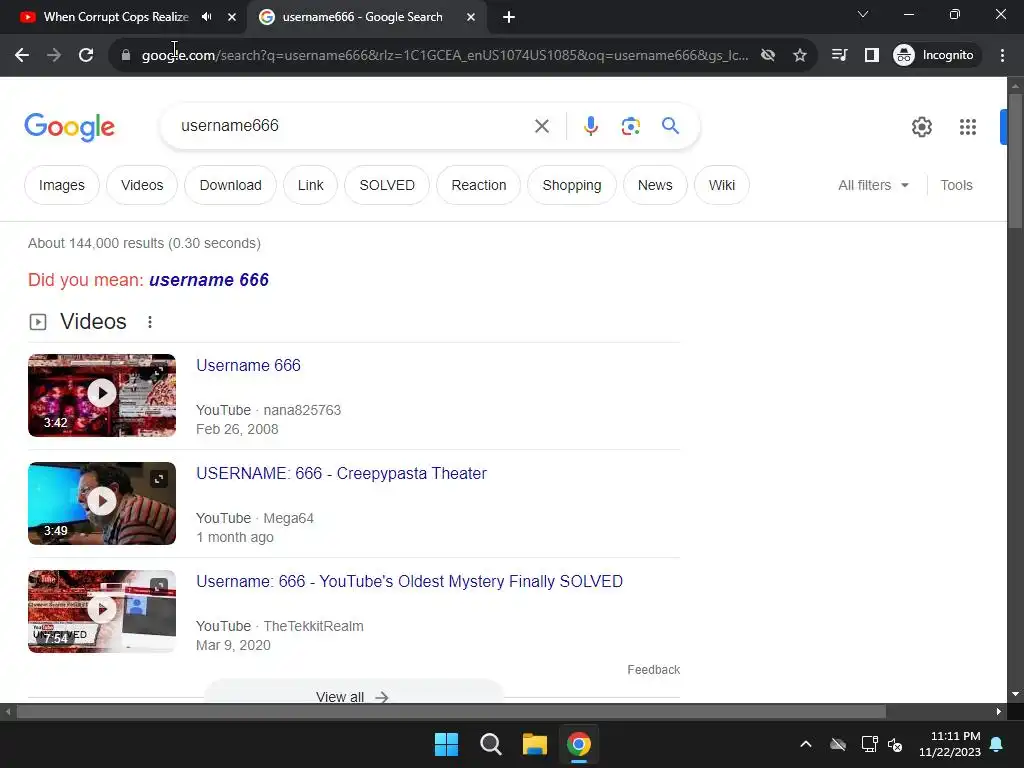This screenshot has width=1024, height=768.
Task: Open Videos section three-dot options
Action: tap(150, 322)
